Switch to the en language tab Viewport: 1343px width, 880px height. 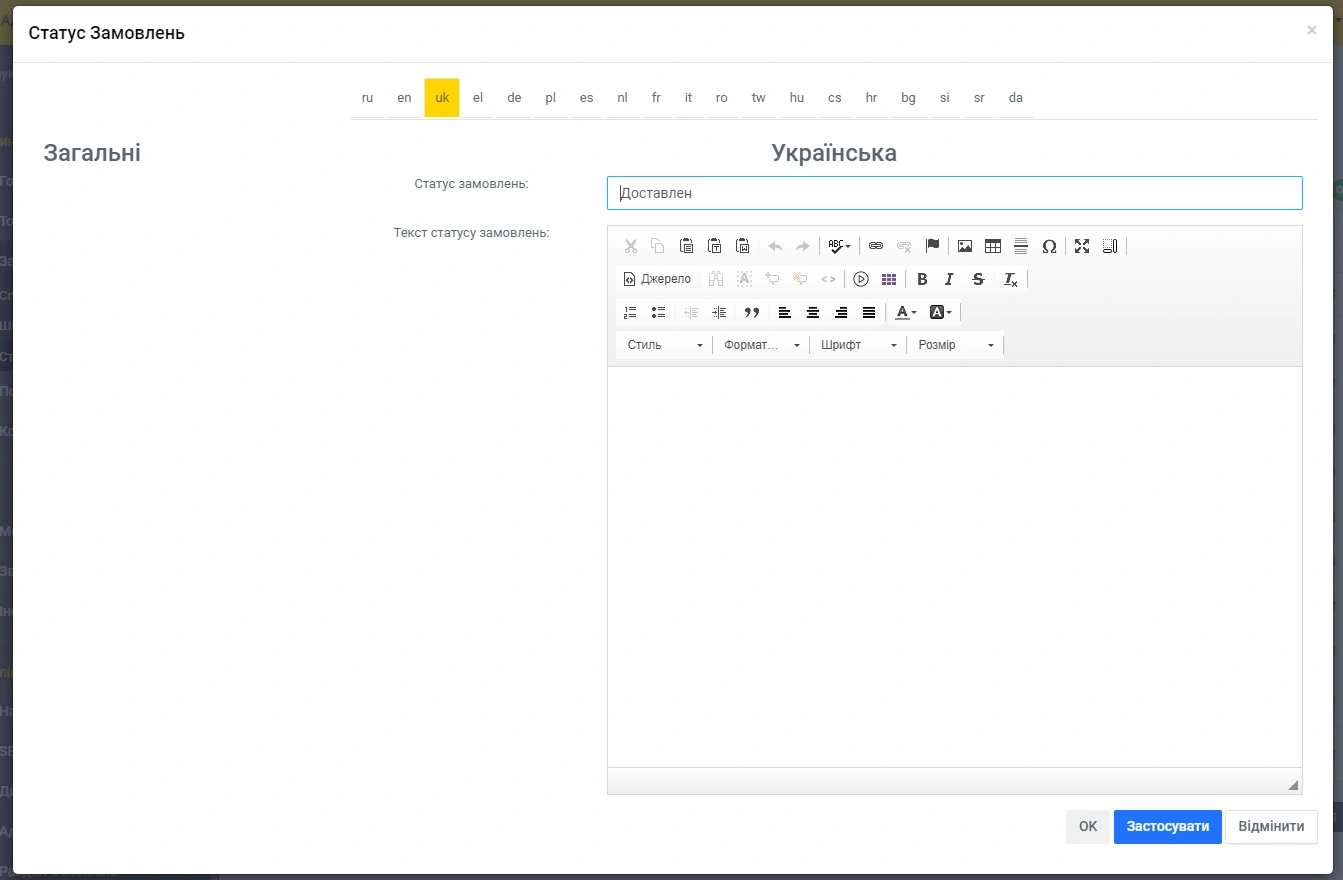pos(404,98)
